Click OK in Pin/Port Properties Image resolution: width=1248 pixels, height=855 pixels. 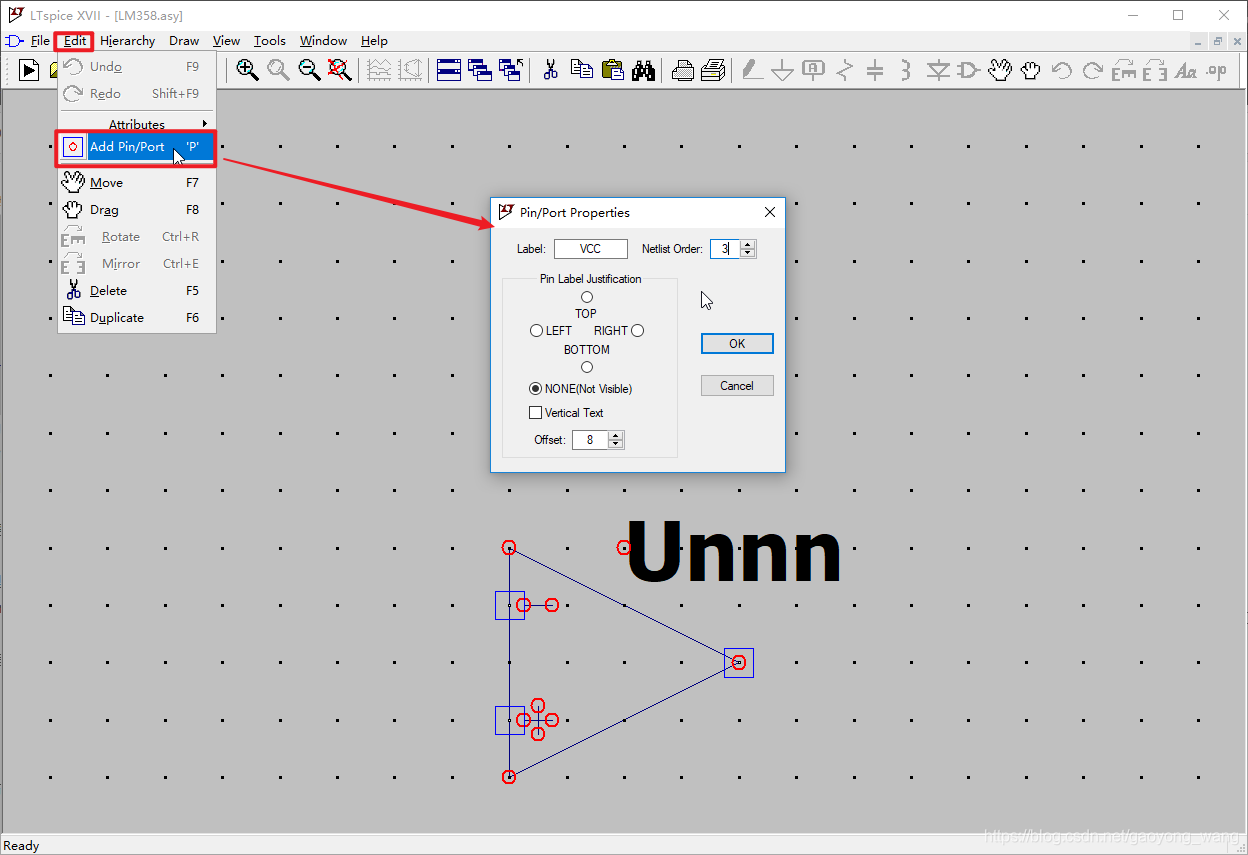[x=737, y=343]
